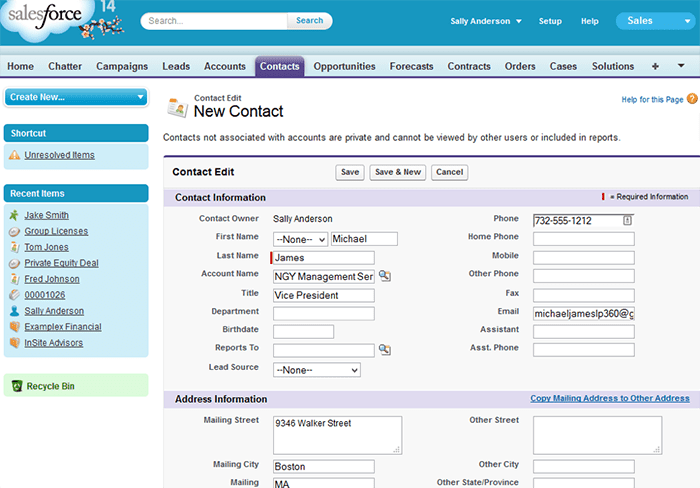Switch to the Forecasts tab

411,66
